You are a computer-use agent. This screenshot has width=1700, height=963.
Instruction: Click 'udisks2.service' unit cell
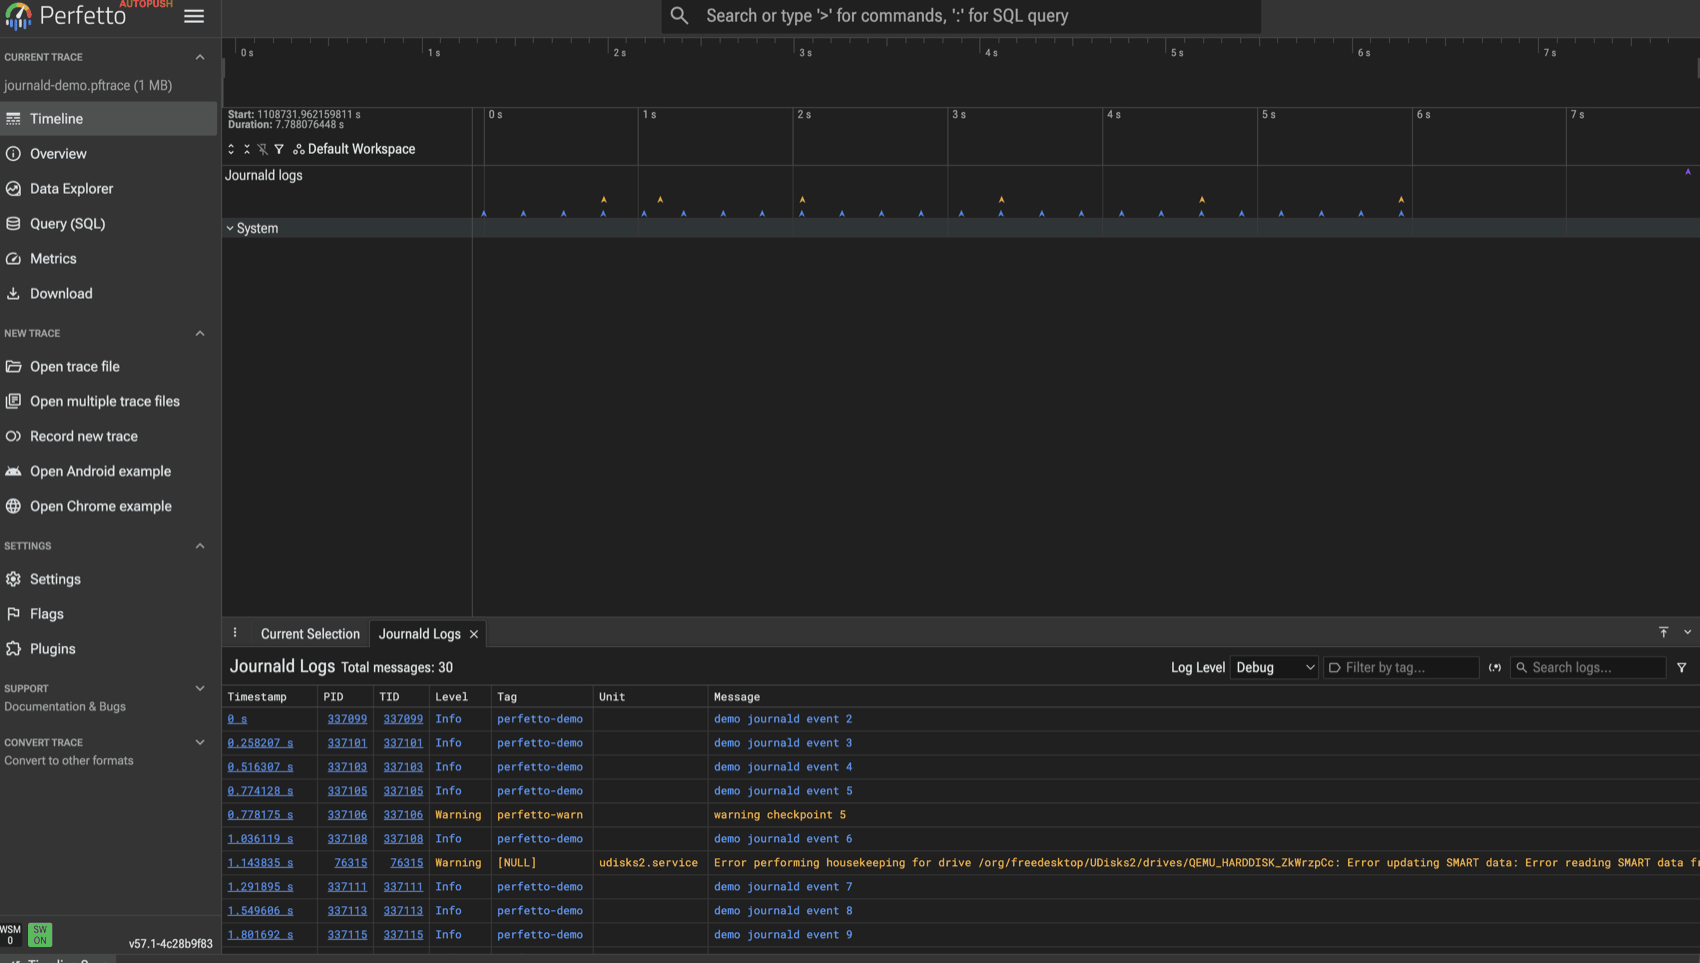(x=648, y=863)
